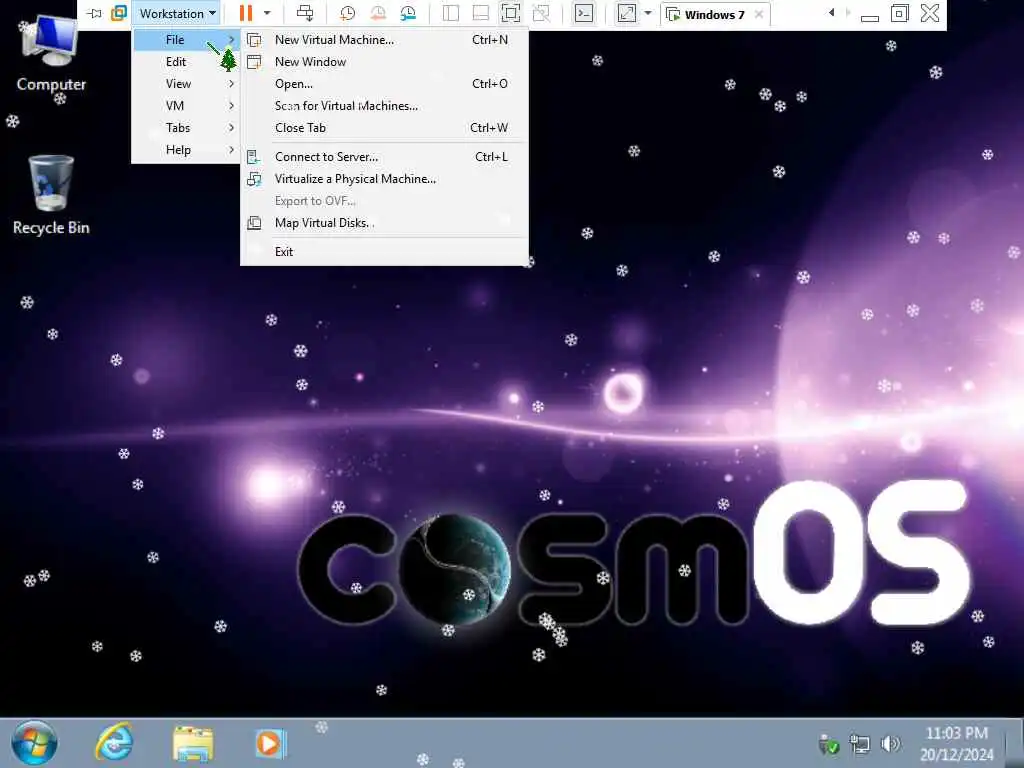Choose Open... from File menu

tap(384, 84)
